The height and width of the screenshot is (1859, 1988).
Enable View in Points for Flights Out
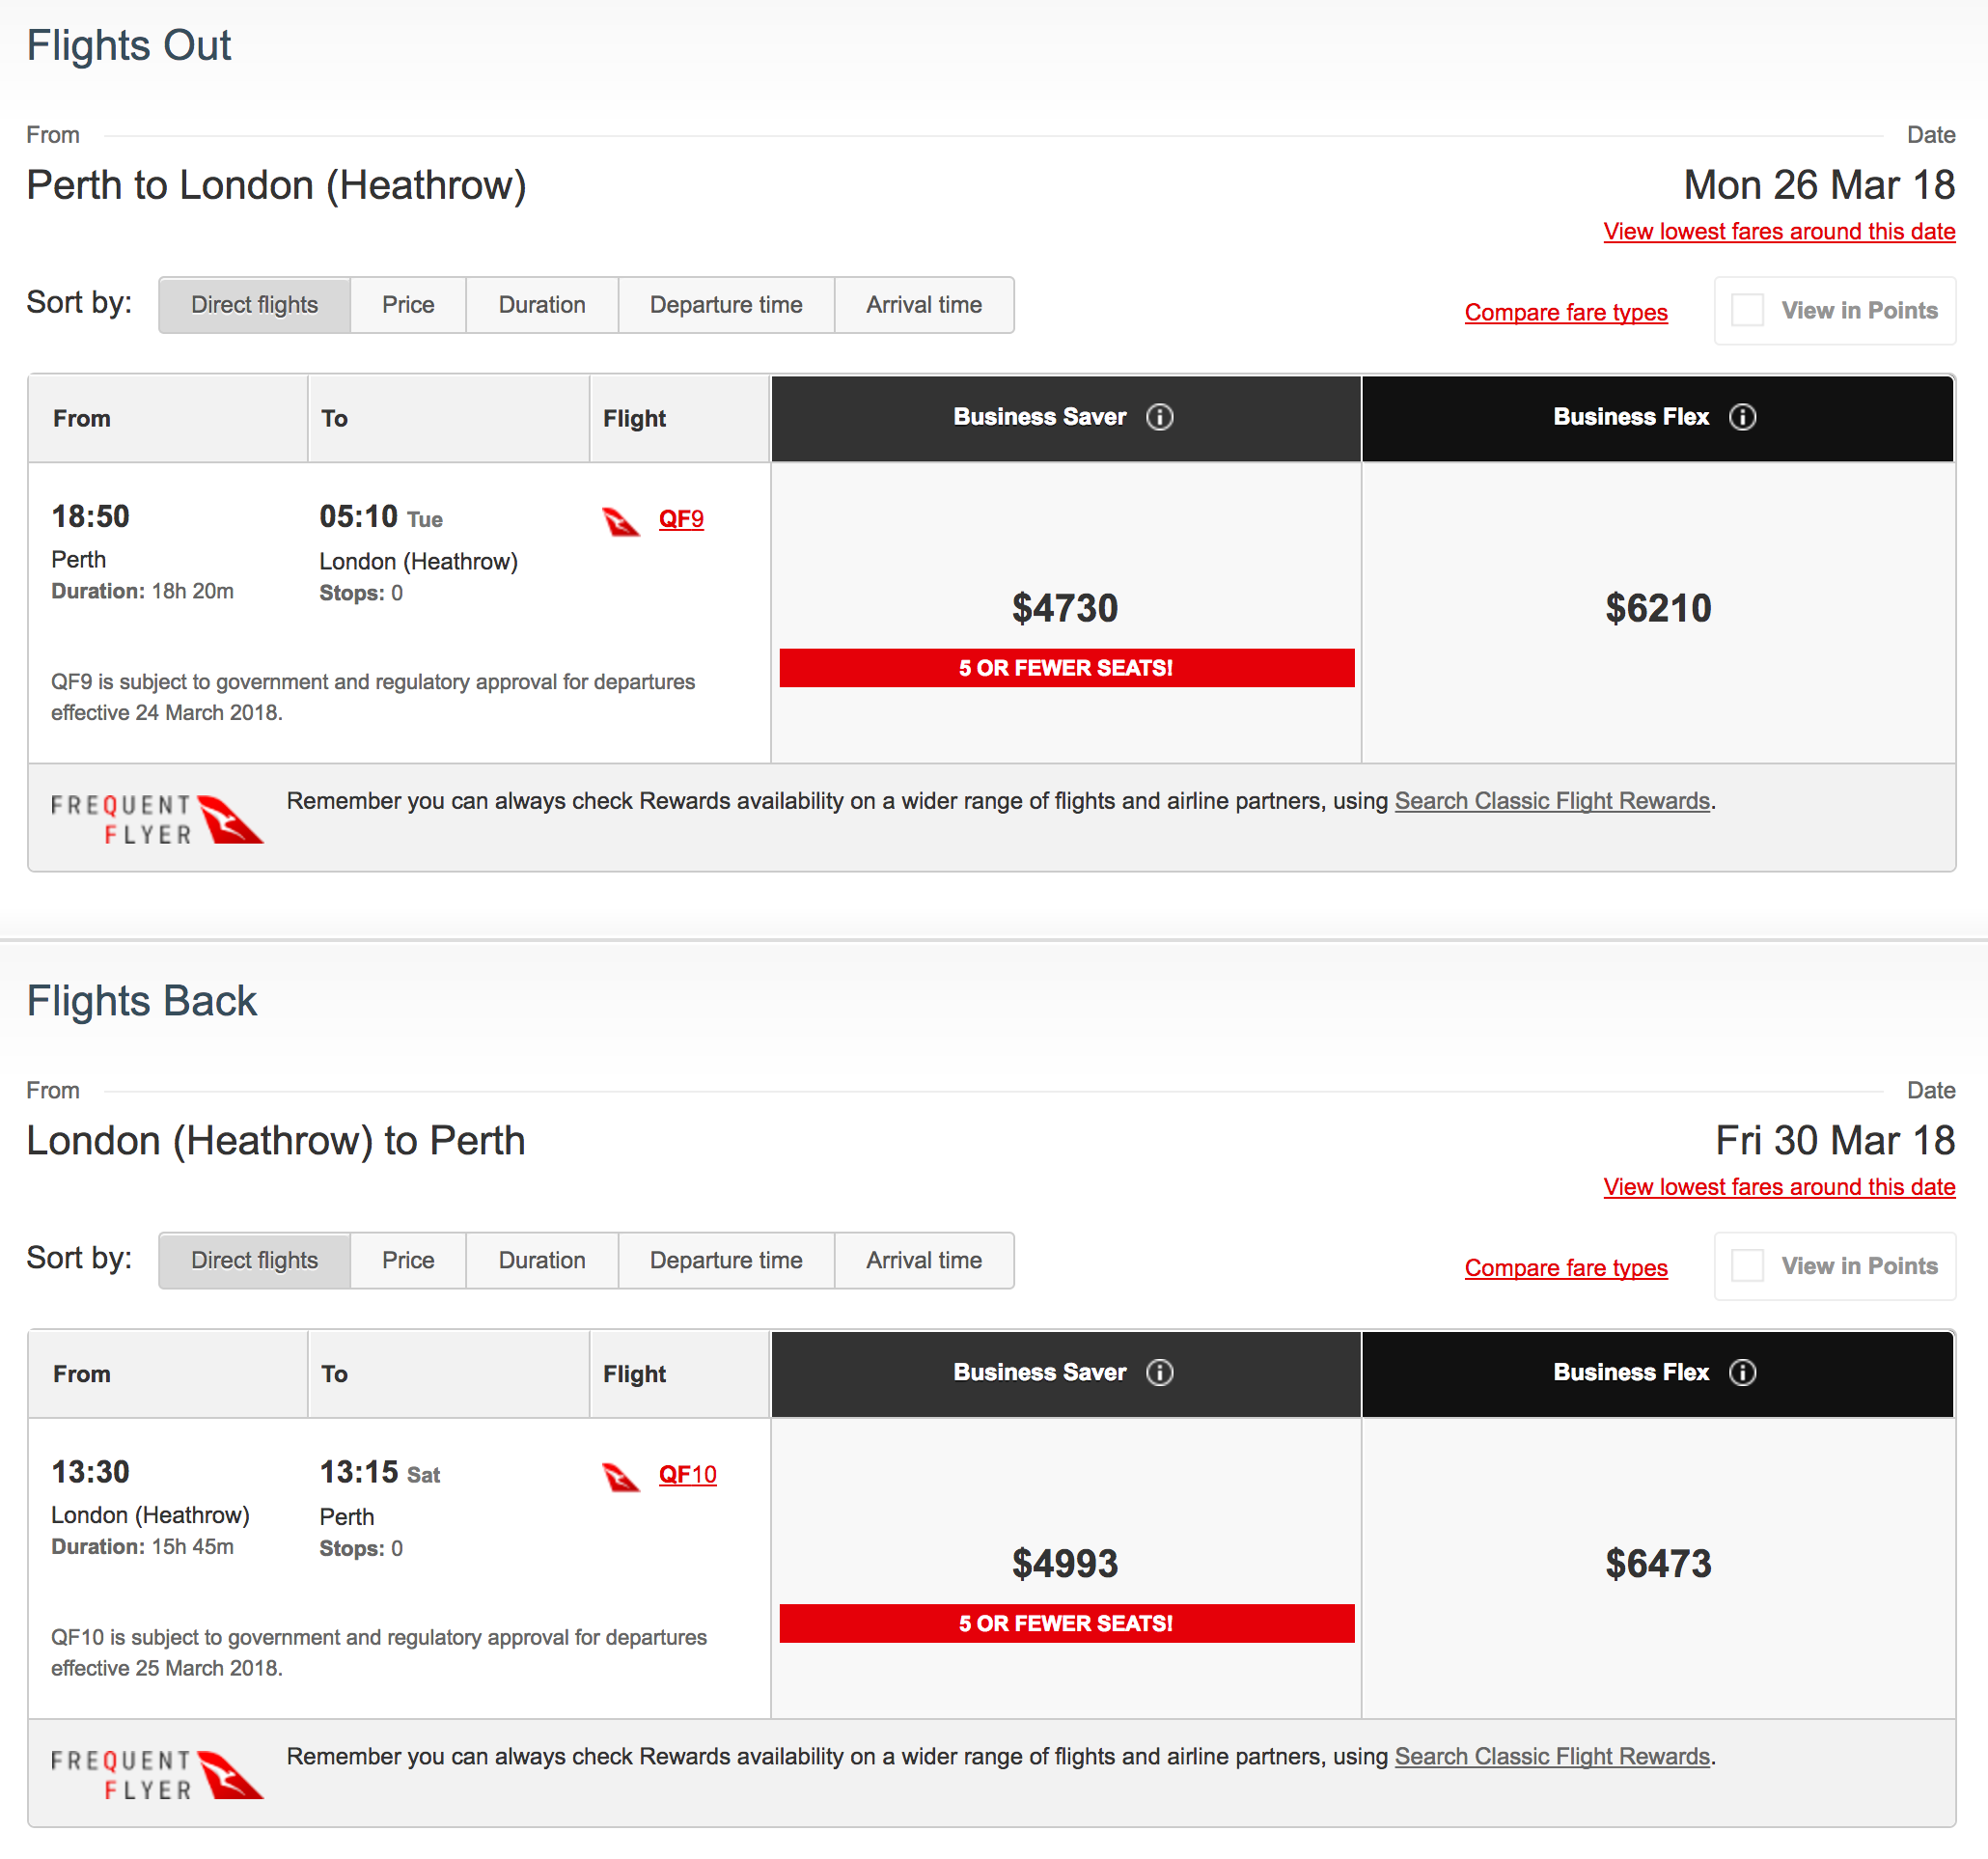1747,310
